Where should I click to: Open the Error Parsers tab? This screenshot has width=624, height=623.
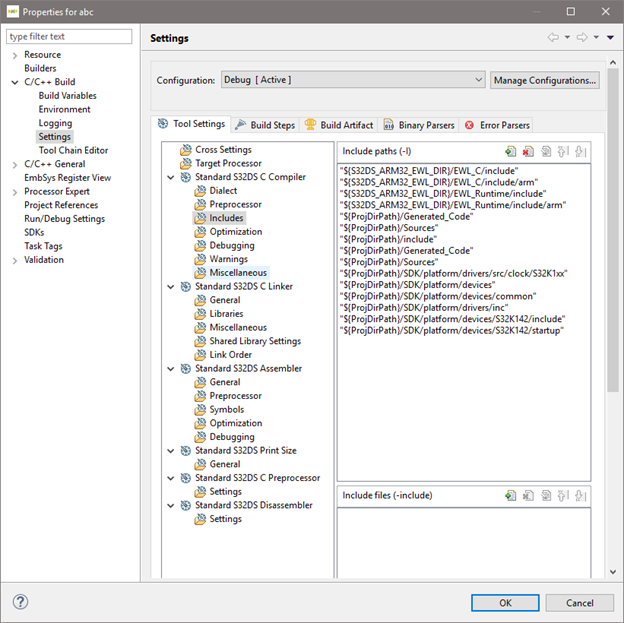497,125
